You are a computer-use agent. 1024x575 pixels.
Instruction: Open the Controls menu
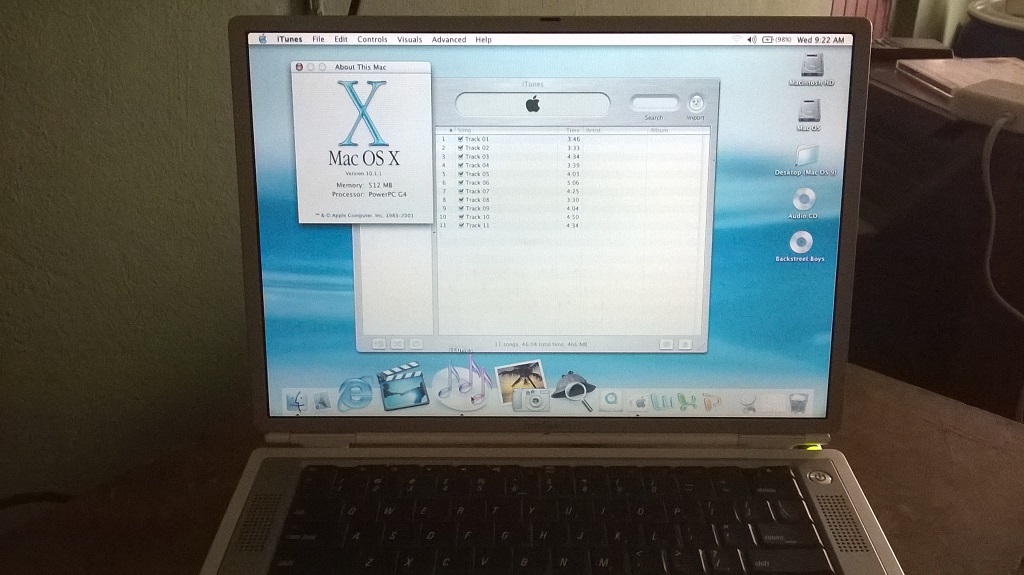pos(372,39)
